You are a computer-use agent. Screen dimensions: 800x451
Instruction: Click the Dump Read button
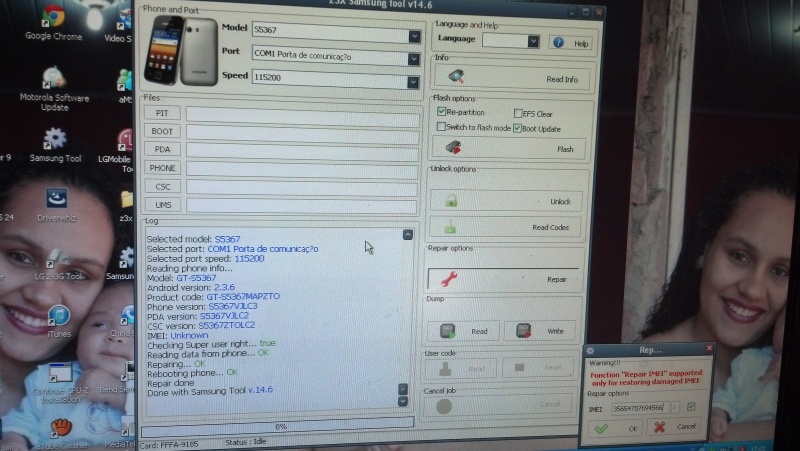pyautogui.click(x=463, y=331)
